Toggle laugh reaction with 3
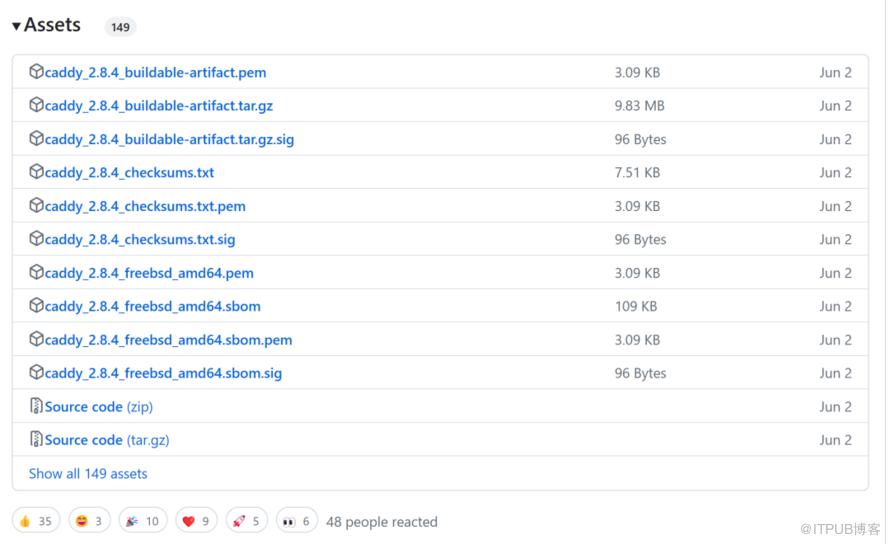Screen dimensions: 890x544 89,521
